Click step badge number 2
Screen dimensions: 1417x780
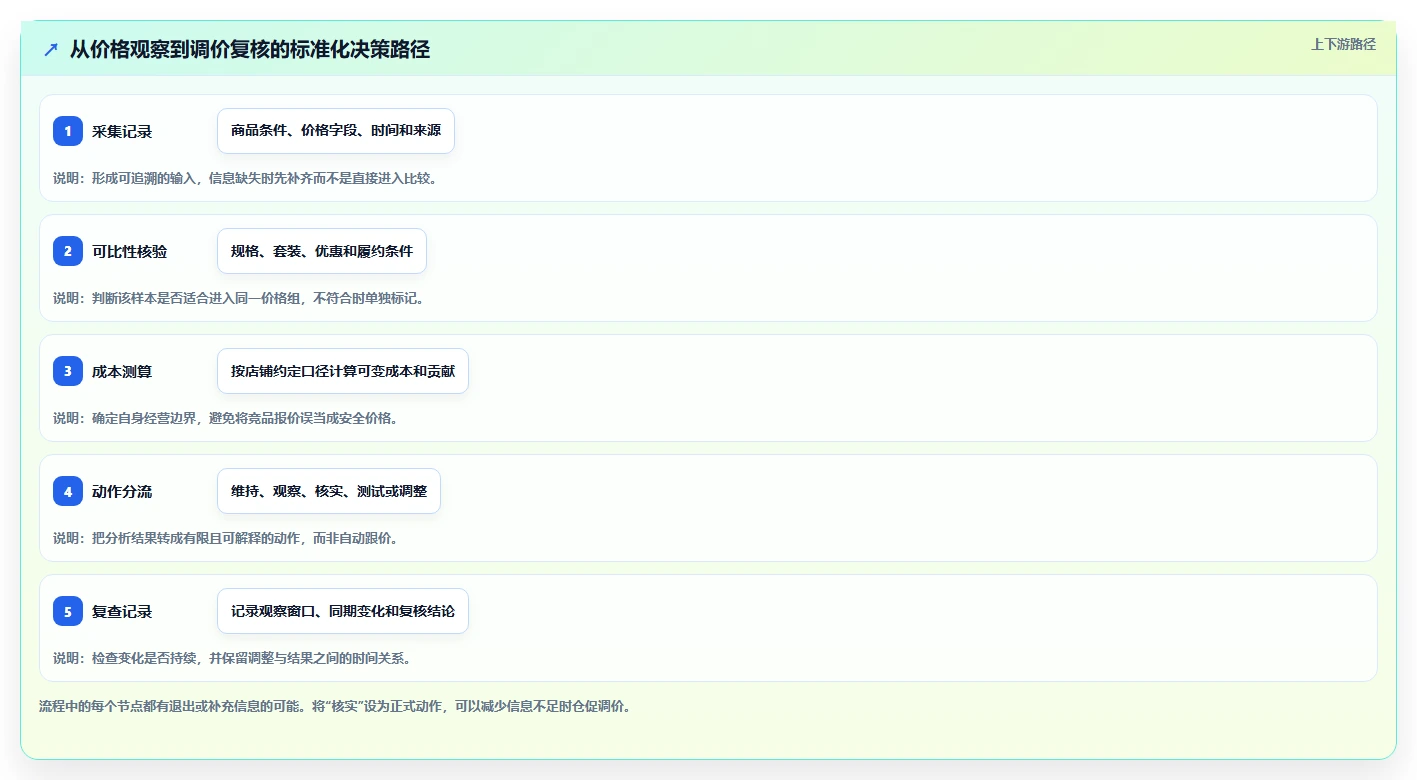click(68, 251)
